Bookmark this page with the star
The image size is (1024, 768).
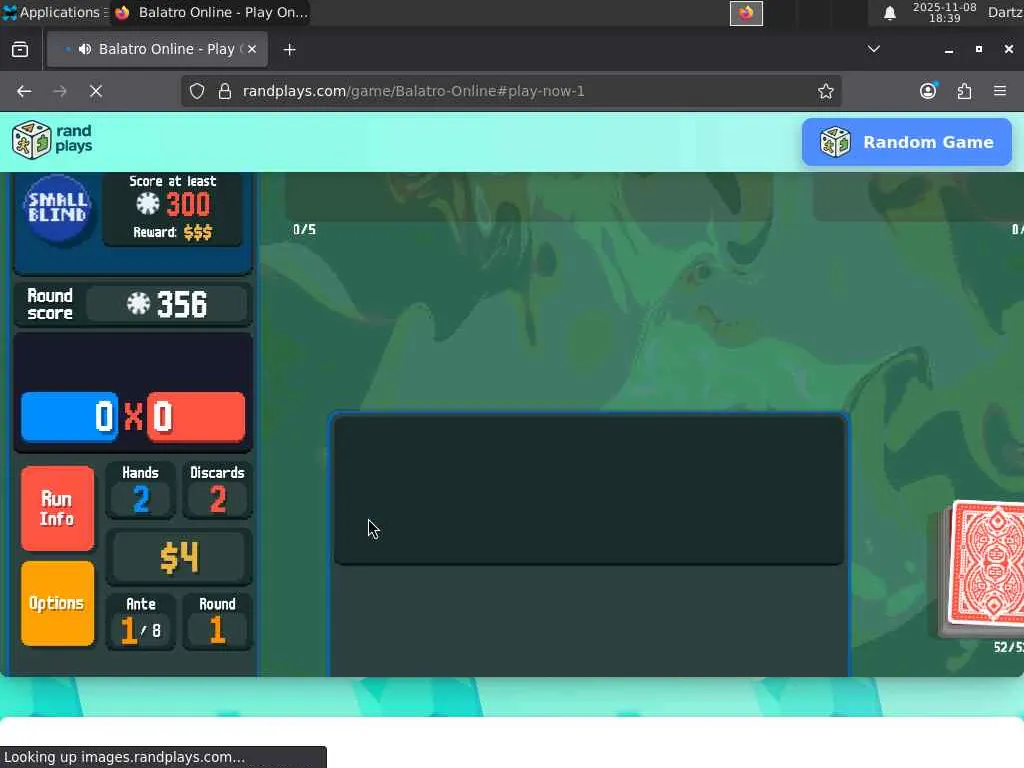tap(825, 91)
